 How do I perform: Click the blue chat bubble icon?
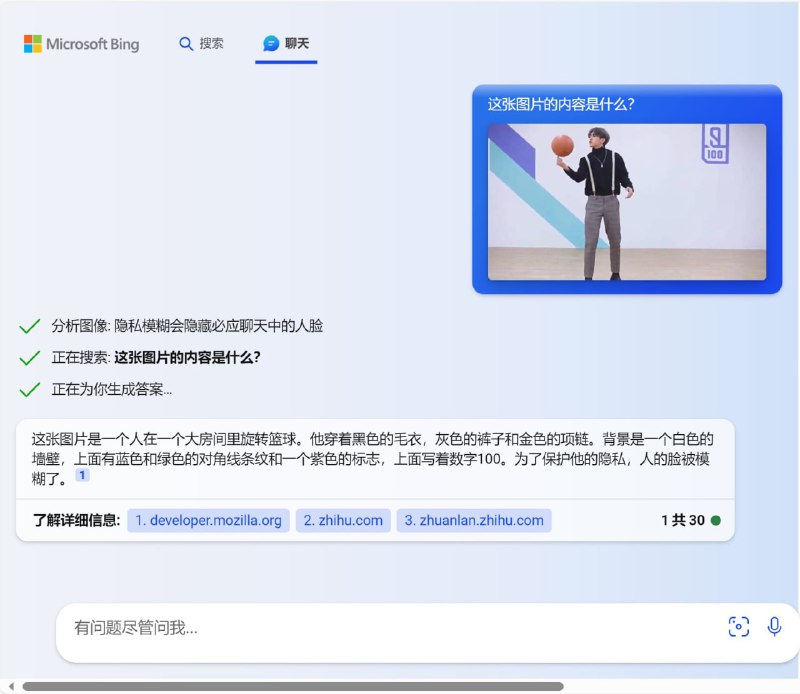tap(271, 44)
